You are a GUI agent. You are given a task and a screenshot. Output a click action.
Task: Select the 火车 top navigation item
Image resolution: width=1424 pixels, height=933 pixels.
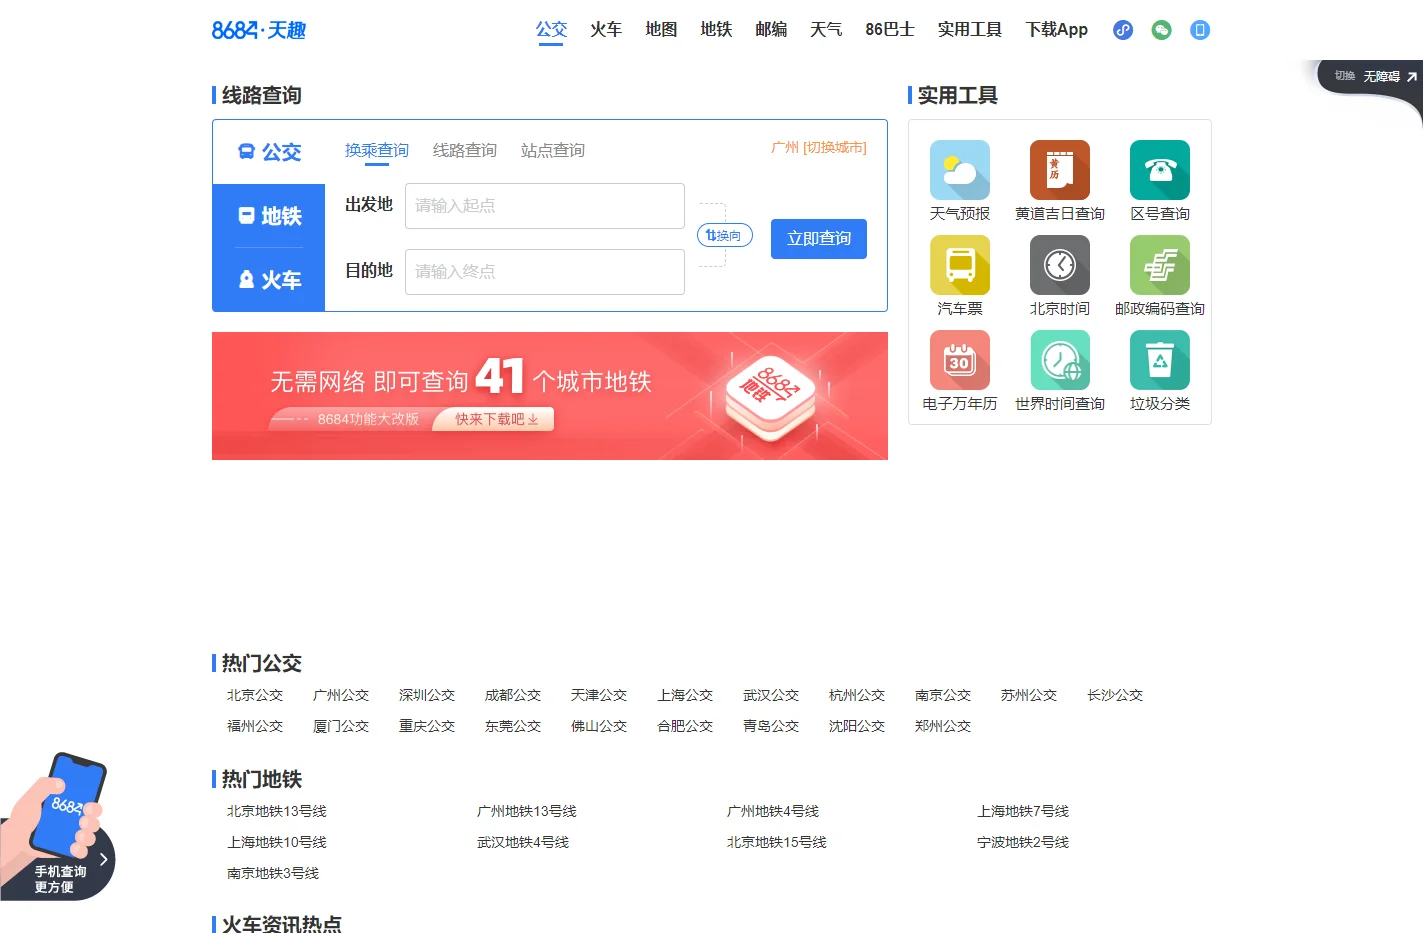tap(606, 29)
